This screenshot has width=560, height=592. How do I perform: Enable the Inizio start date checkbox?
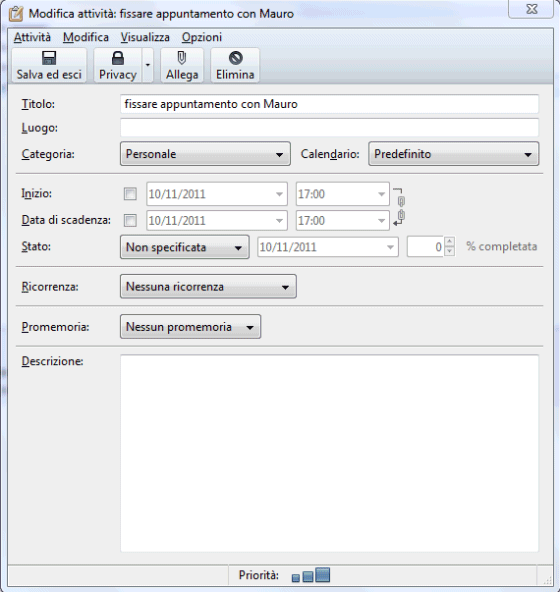[x=130, y=194]
